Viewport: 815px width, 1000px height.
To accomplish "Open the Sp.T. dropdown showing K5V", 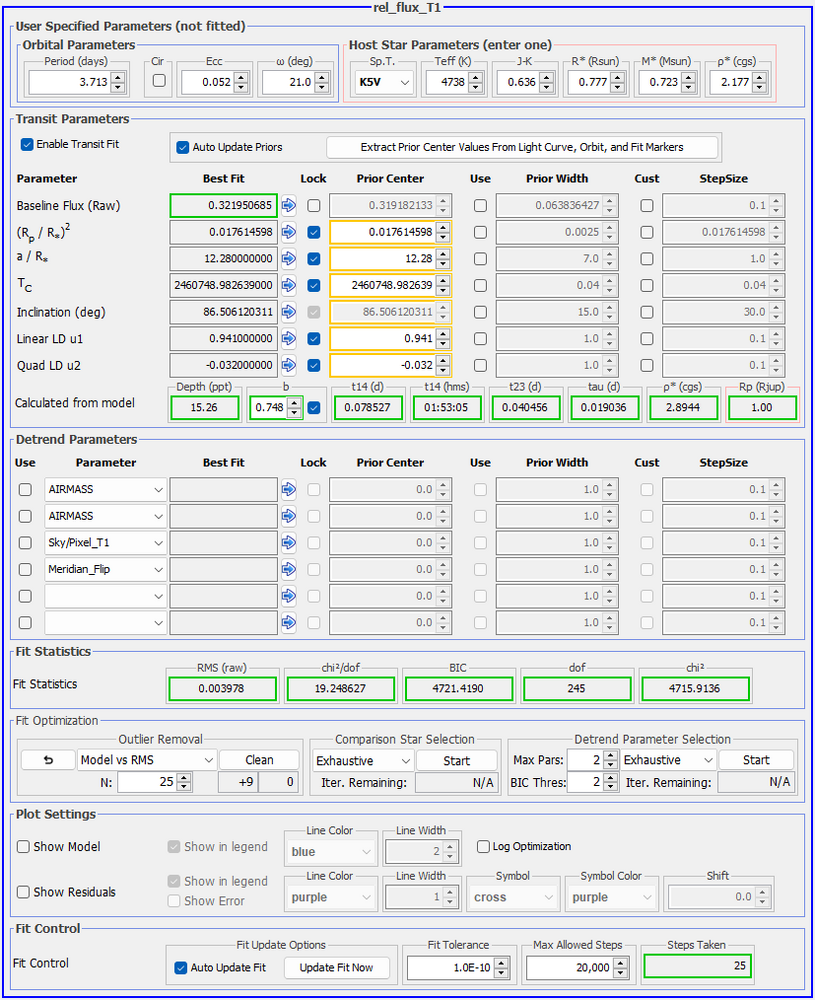I will pos(381,81).
